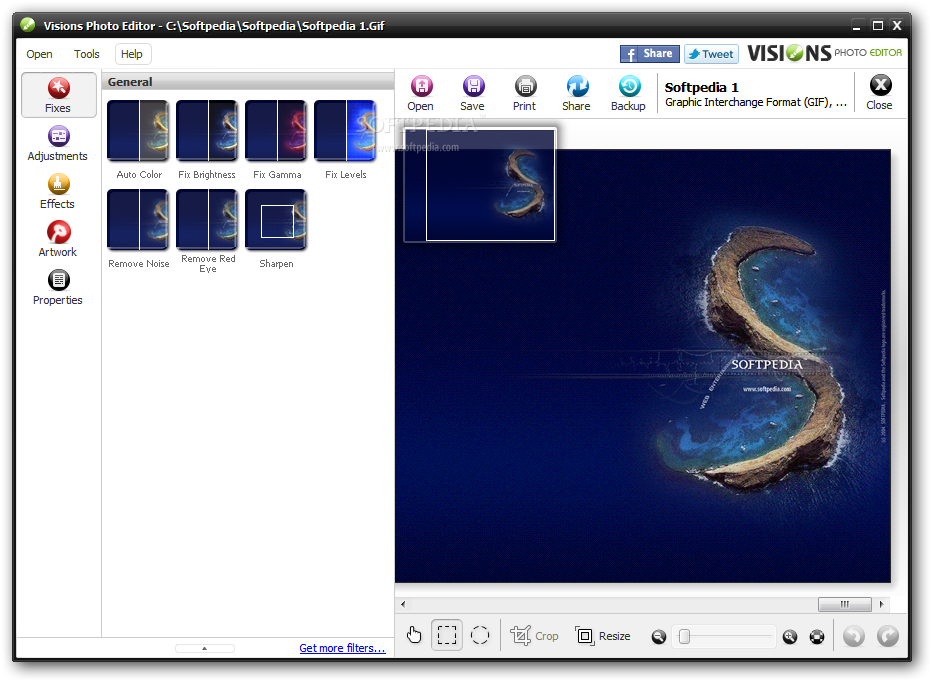Open the Tools menu
Viewport: 932px width, 682px height.
pyautogui.click(x=87, y=54)
